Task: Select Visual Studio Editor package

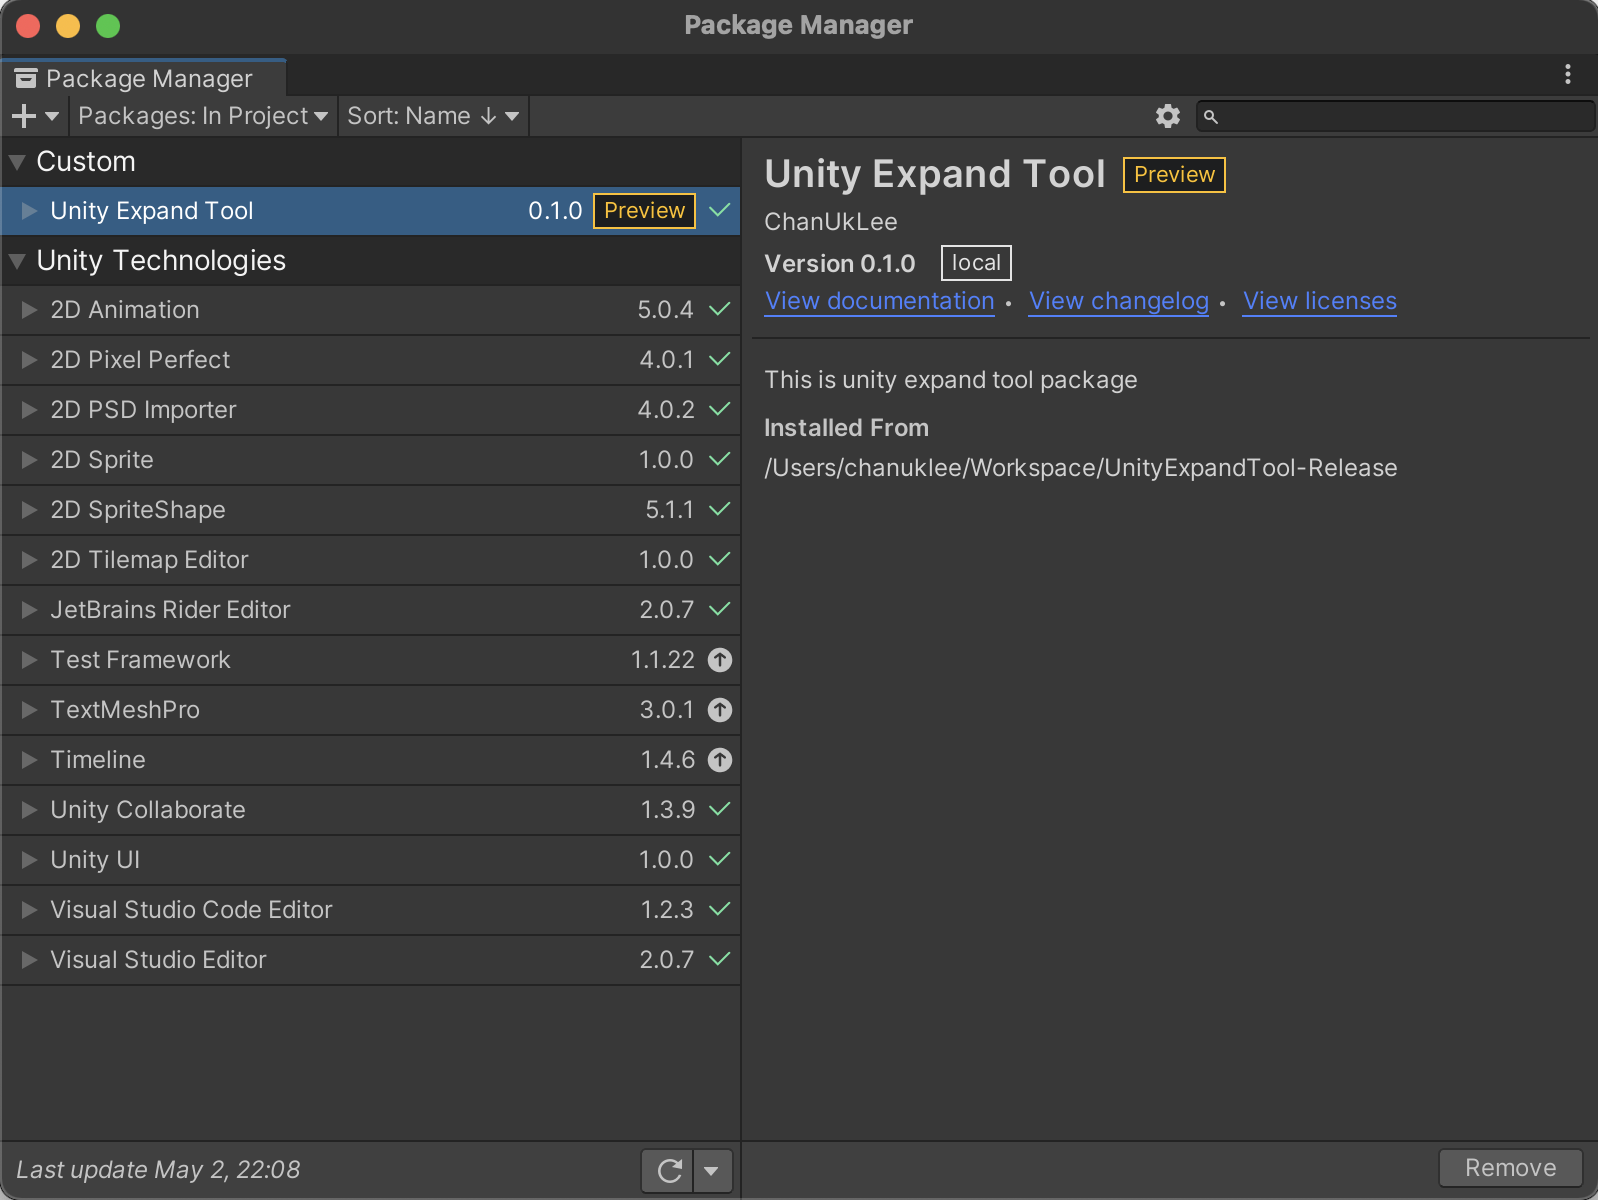Action: (x=370, y=960)
